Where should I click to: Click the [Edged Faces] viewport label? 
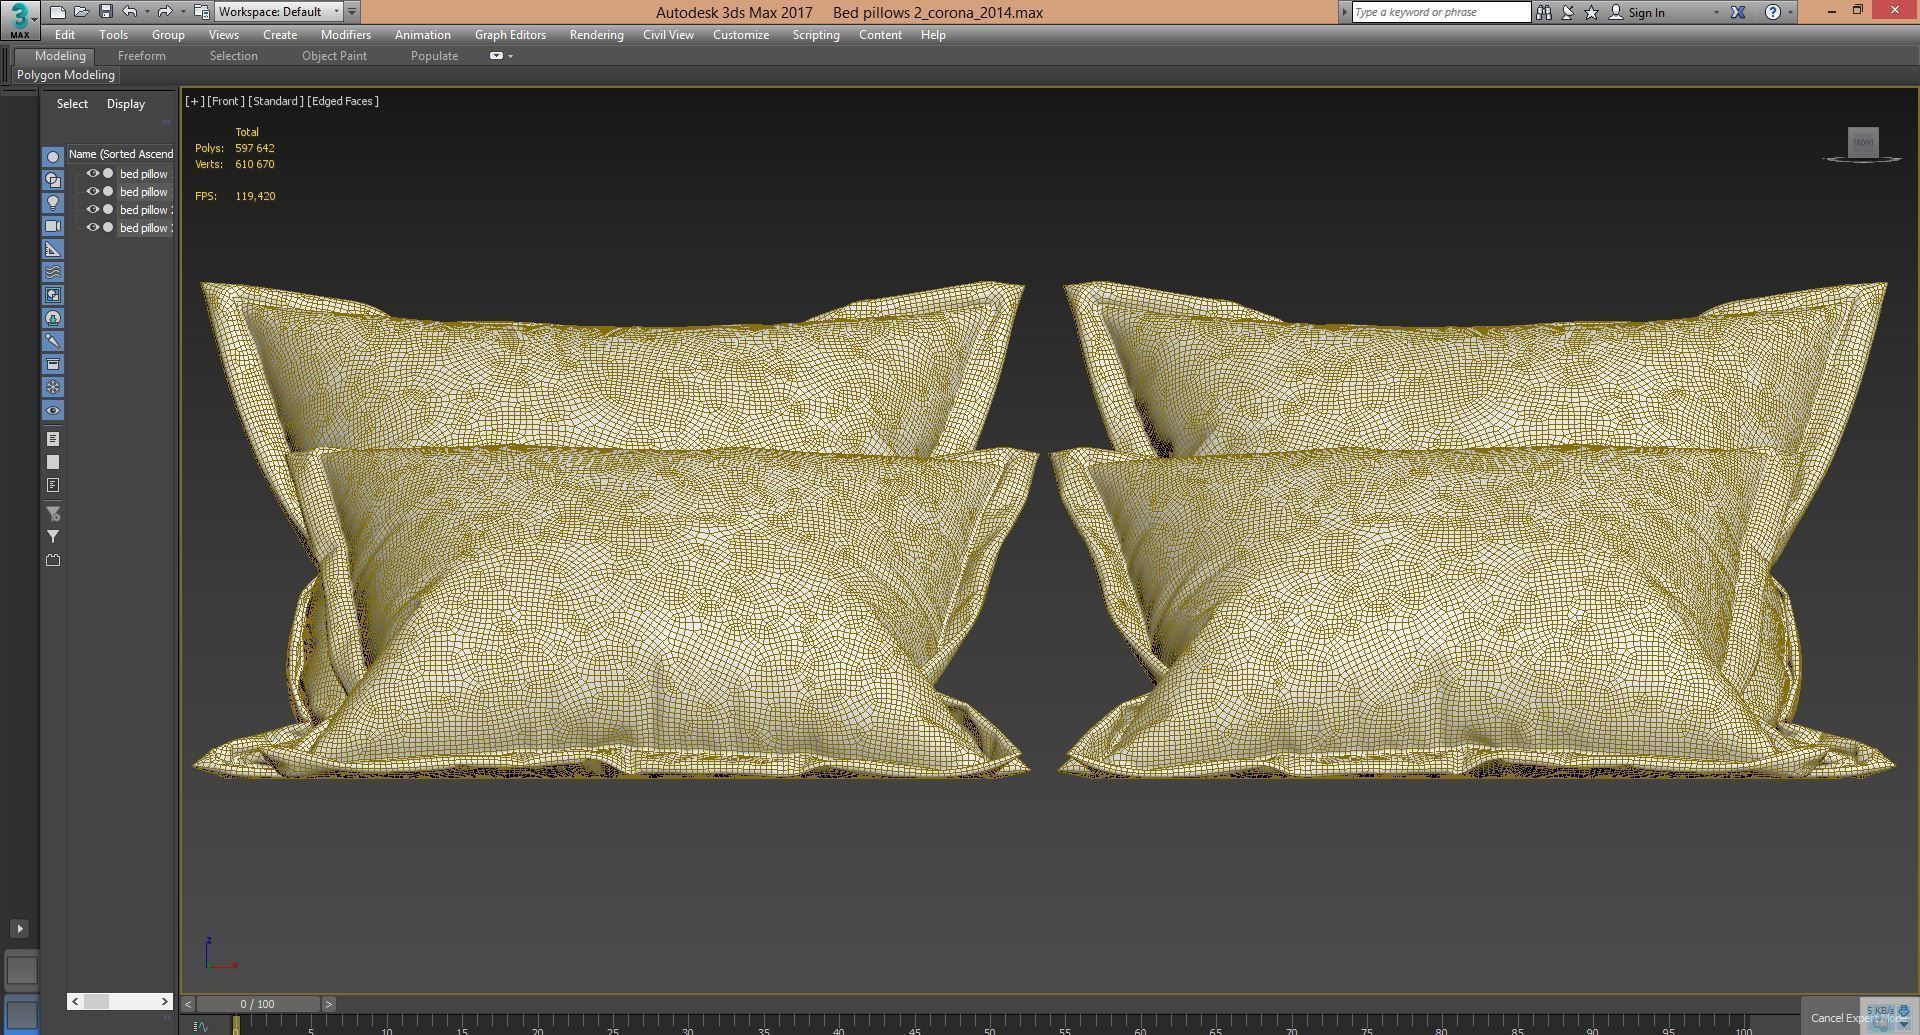343,101
